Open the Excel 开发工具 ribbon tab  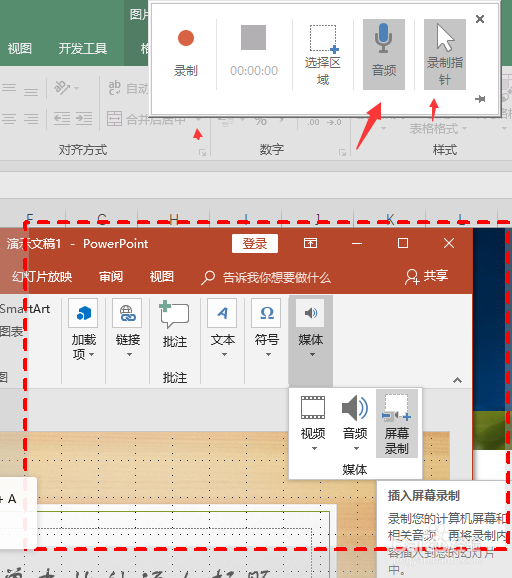point(83,48)
